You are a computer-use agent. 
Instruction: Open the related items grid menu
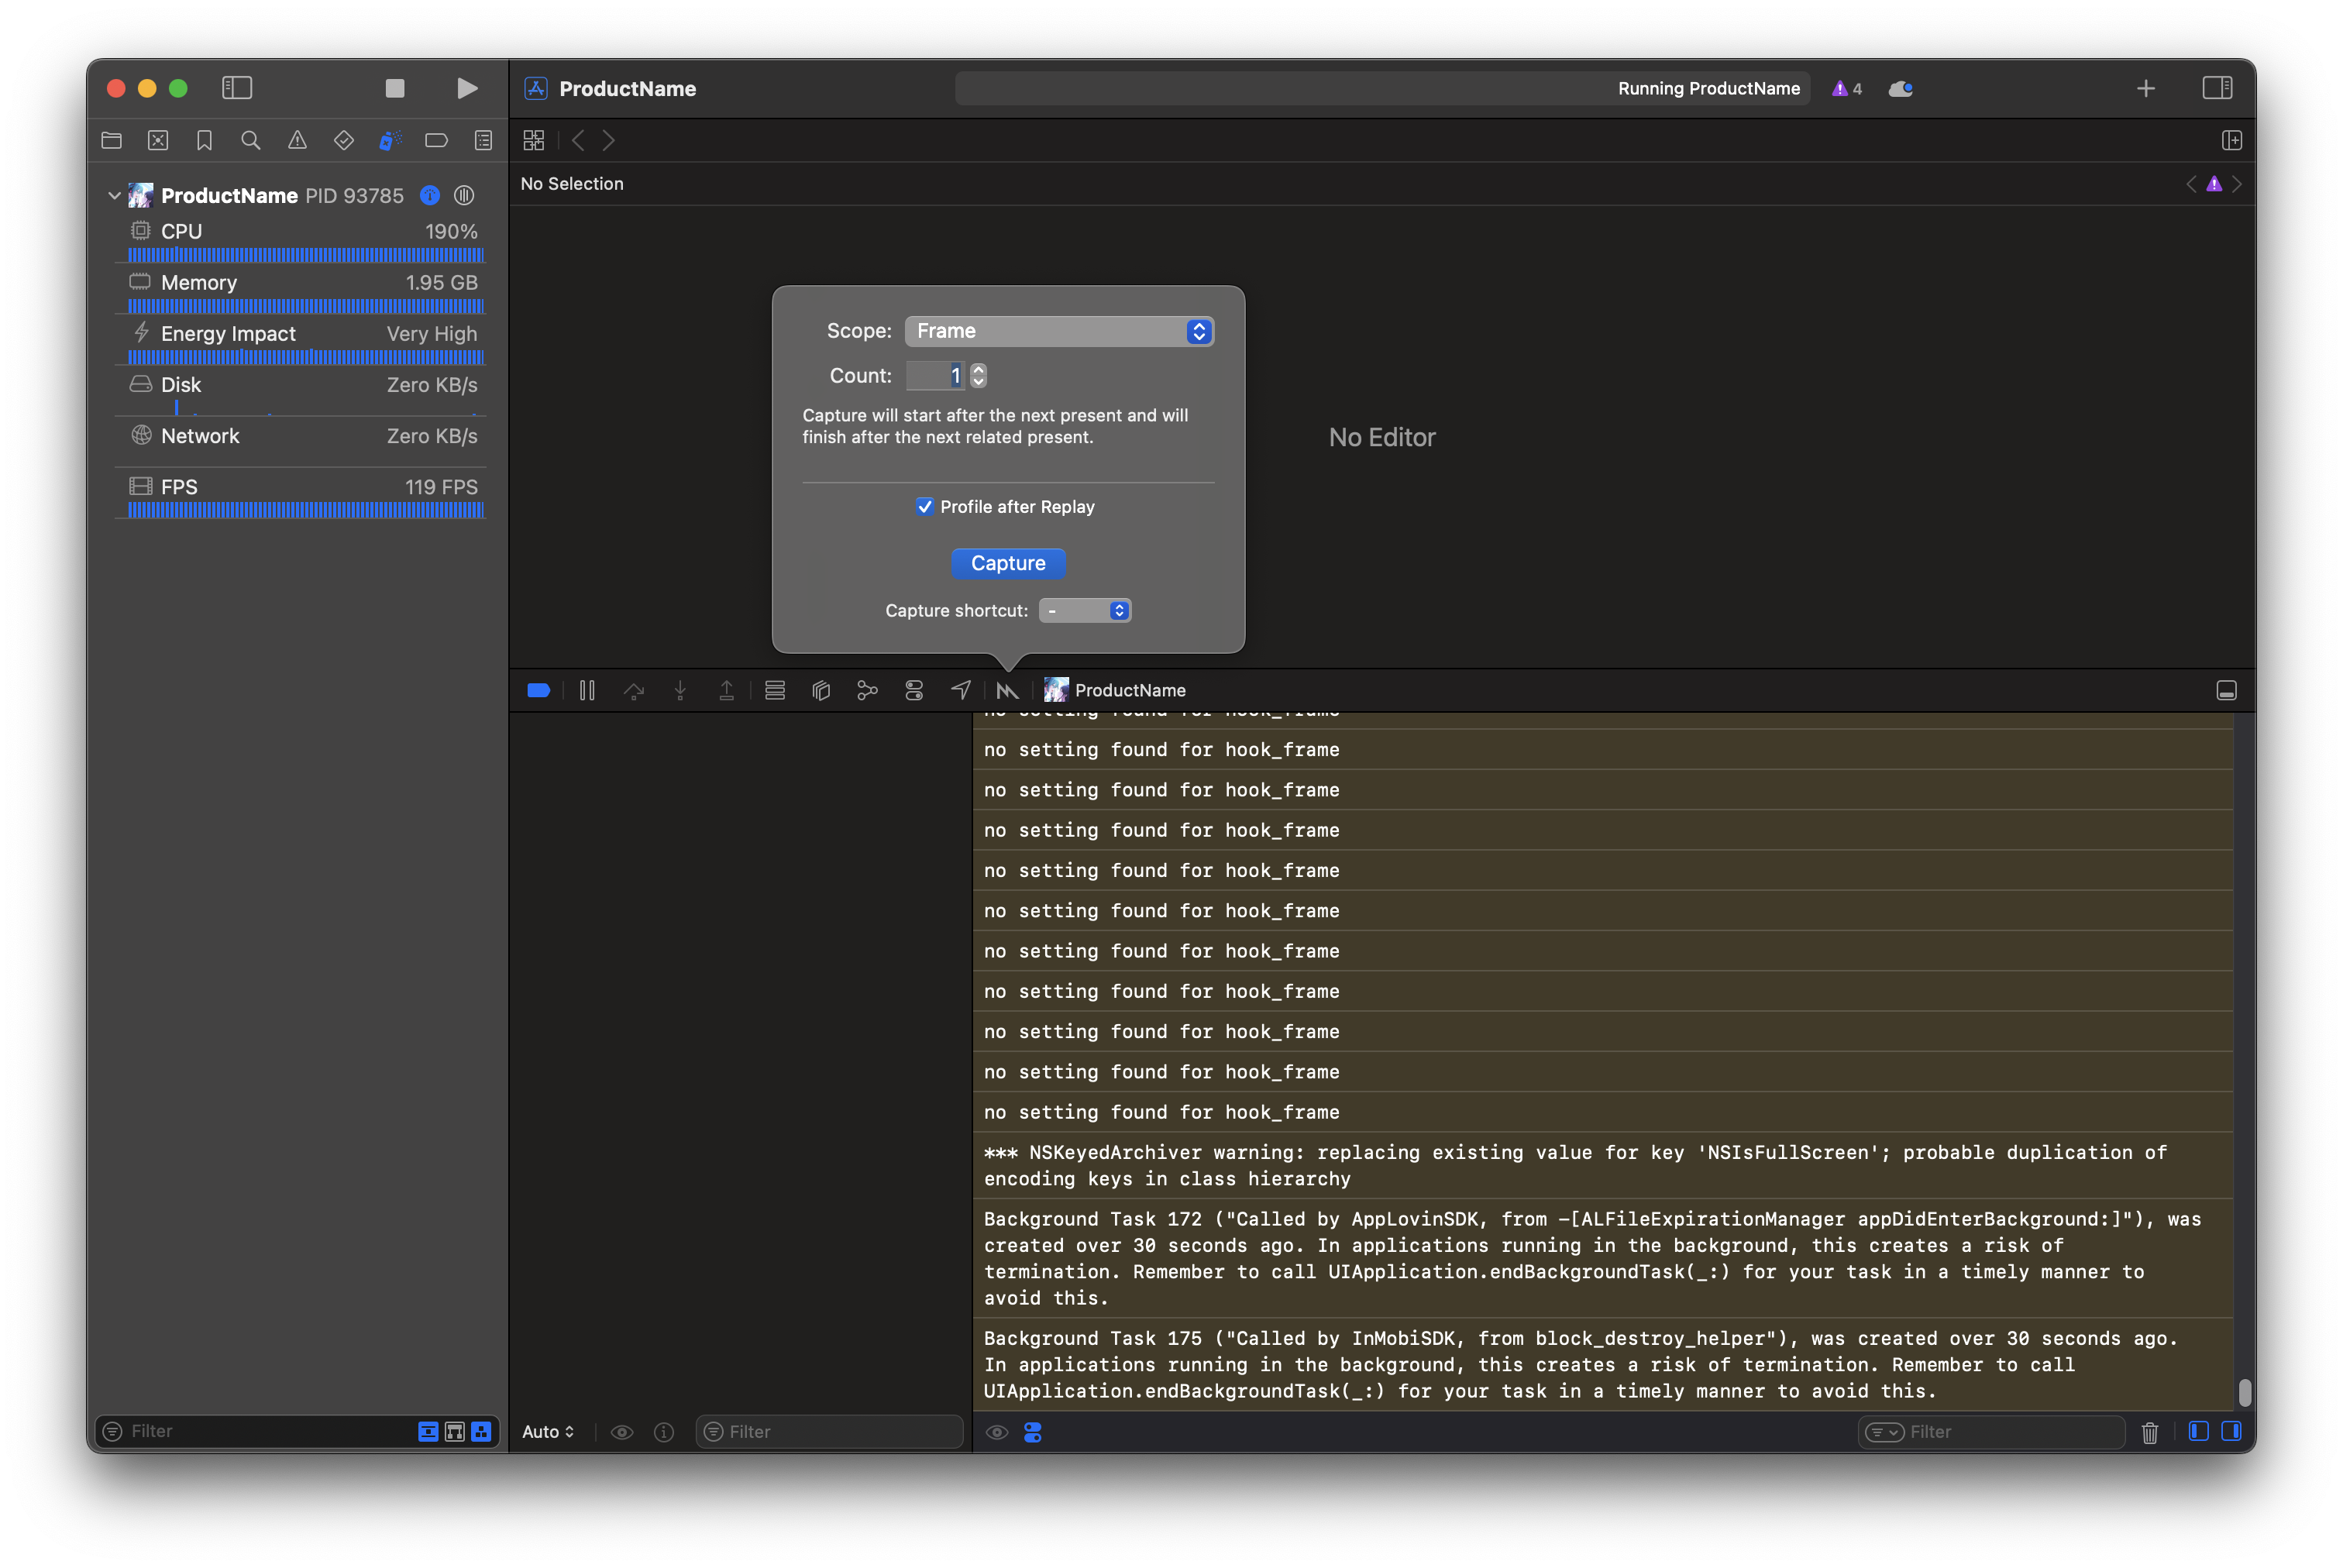tap(534, 140)
